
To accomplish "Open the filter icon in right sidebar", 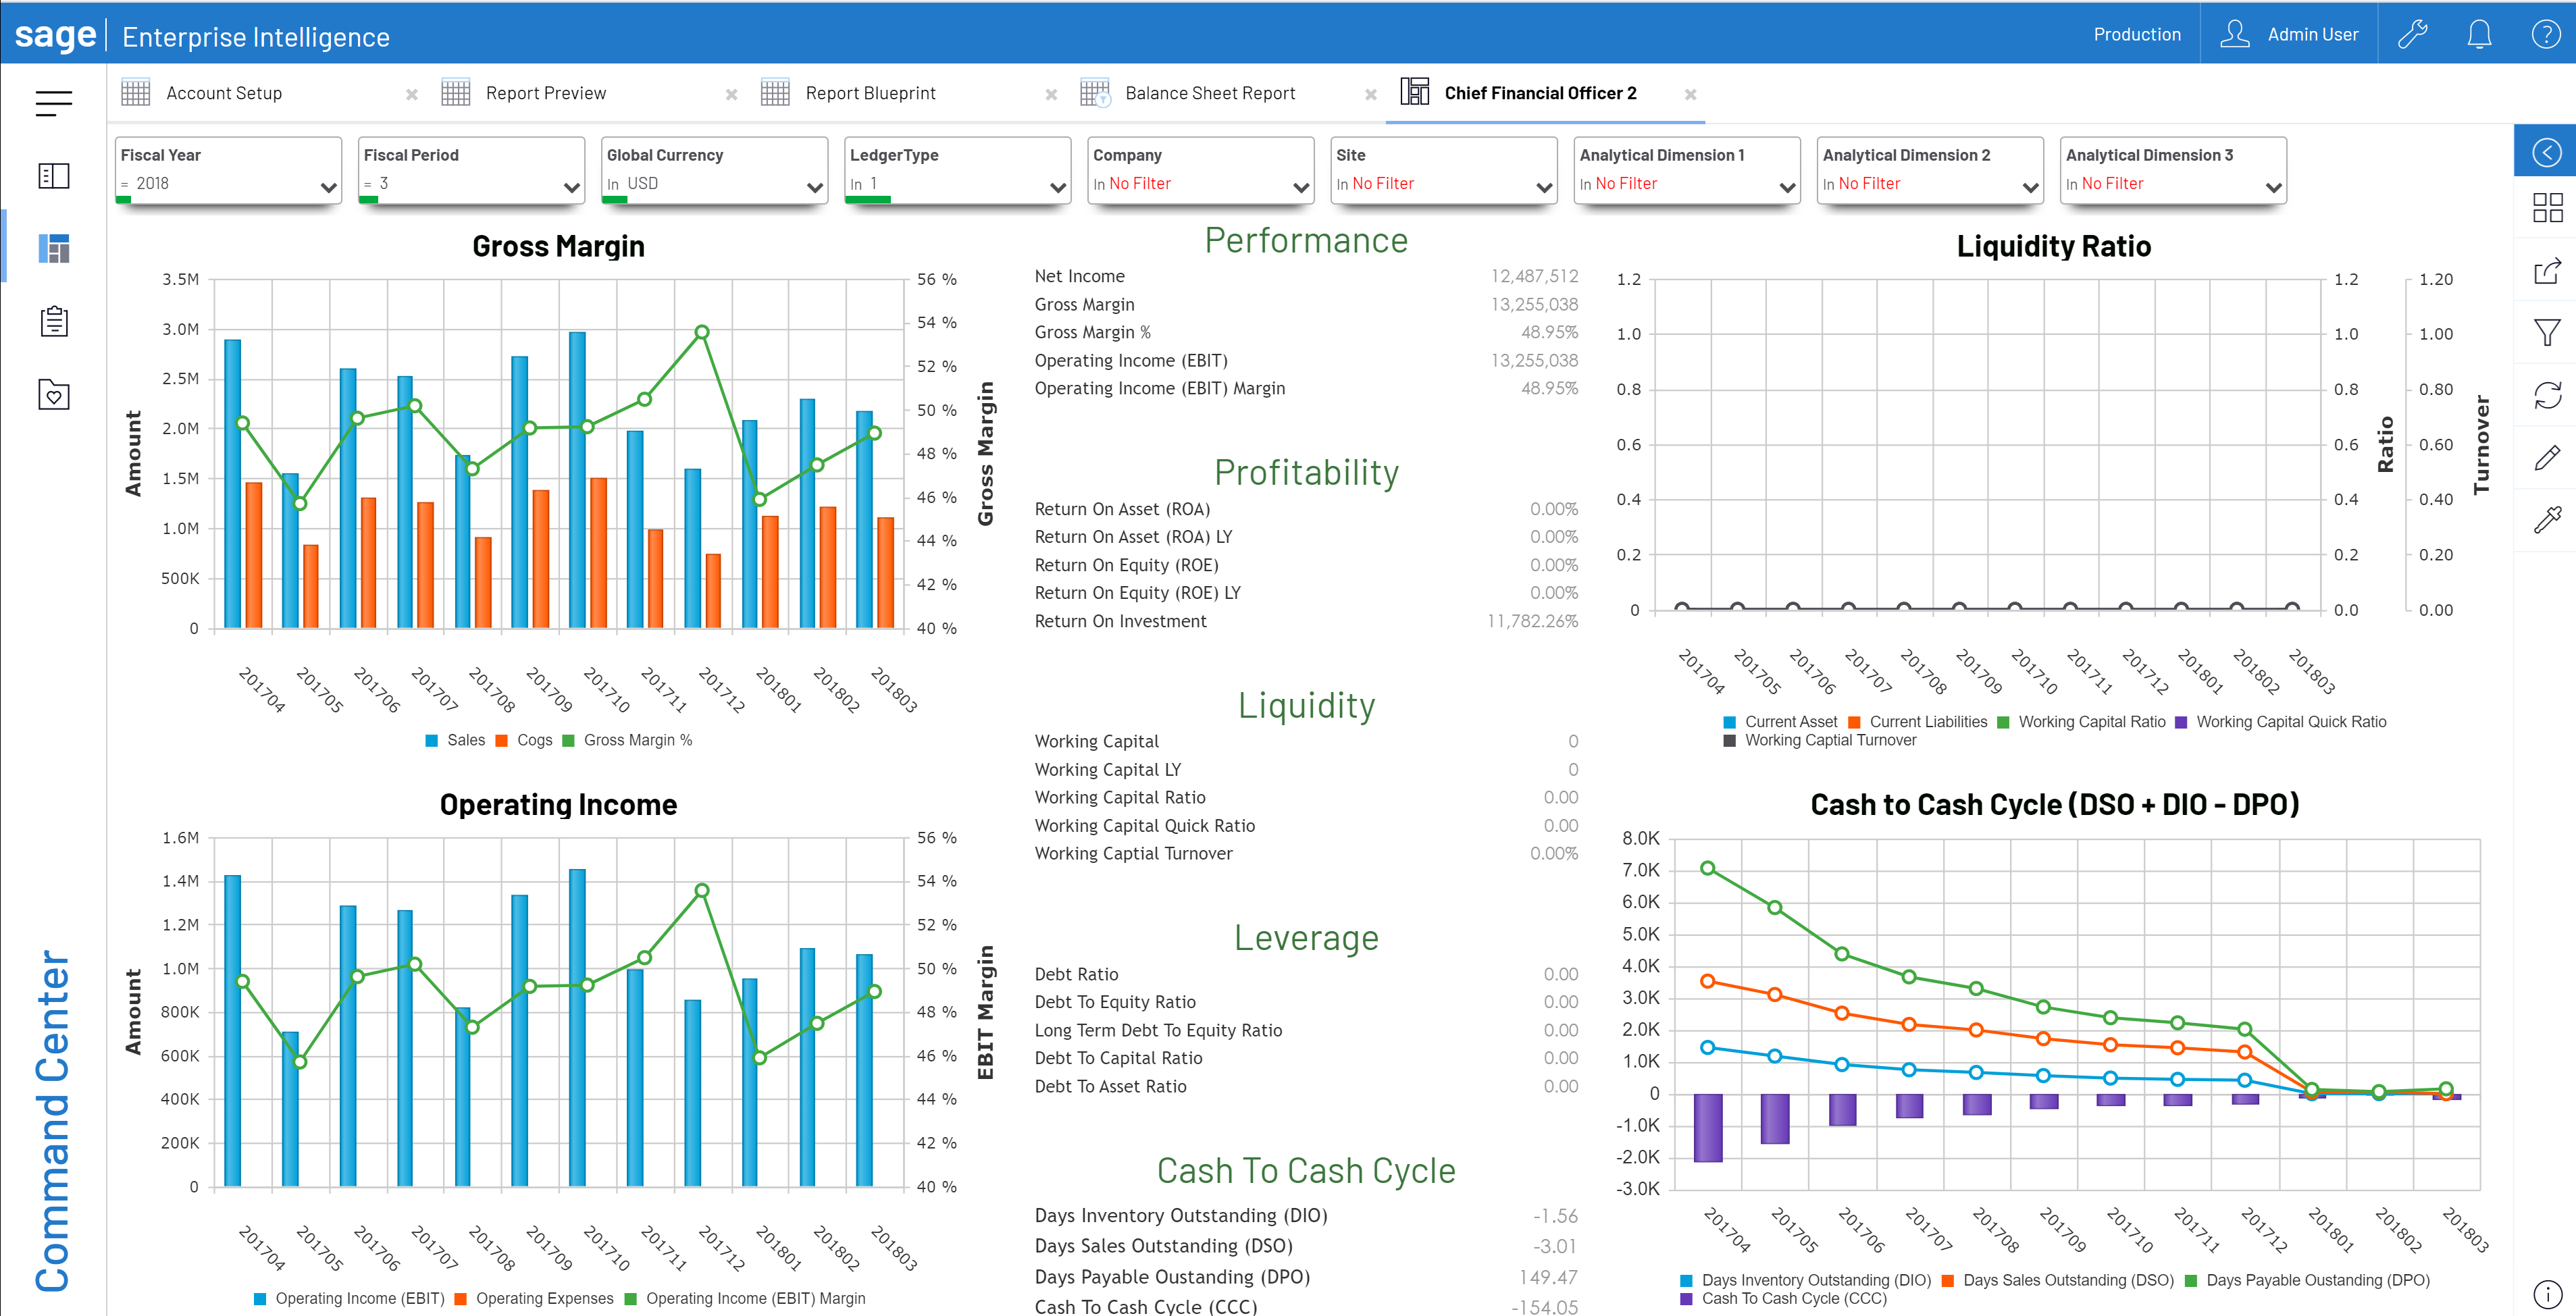I will (x=2548, y=332).
